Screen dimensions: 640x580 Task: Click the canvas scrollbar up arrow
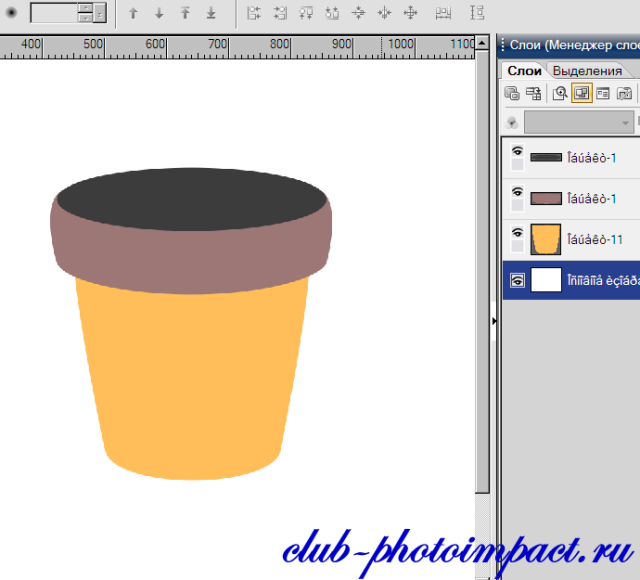pyautogui.click(x=482, y=42)
